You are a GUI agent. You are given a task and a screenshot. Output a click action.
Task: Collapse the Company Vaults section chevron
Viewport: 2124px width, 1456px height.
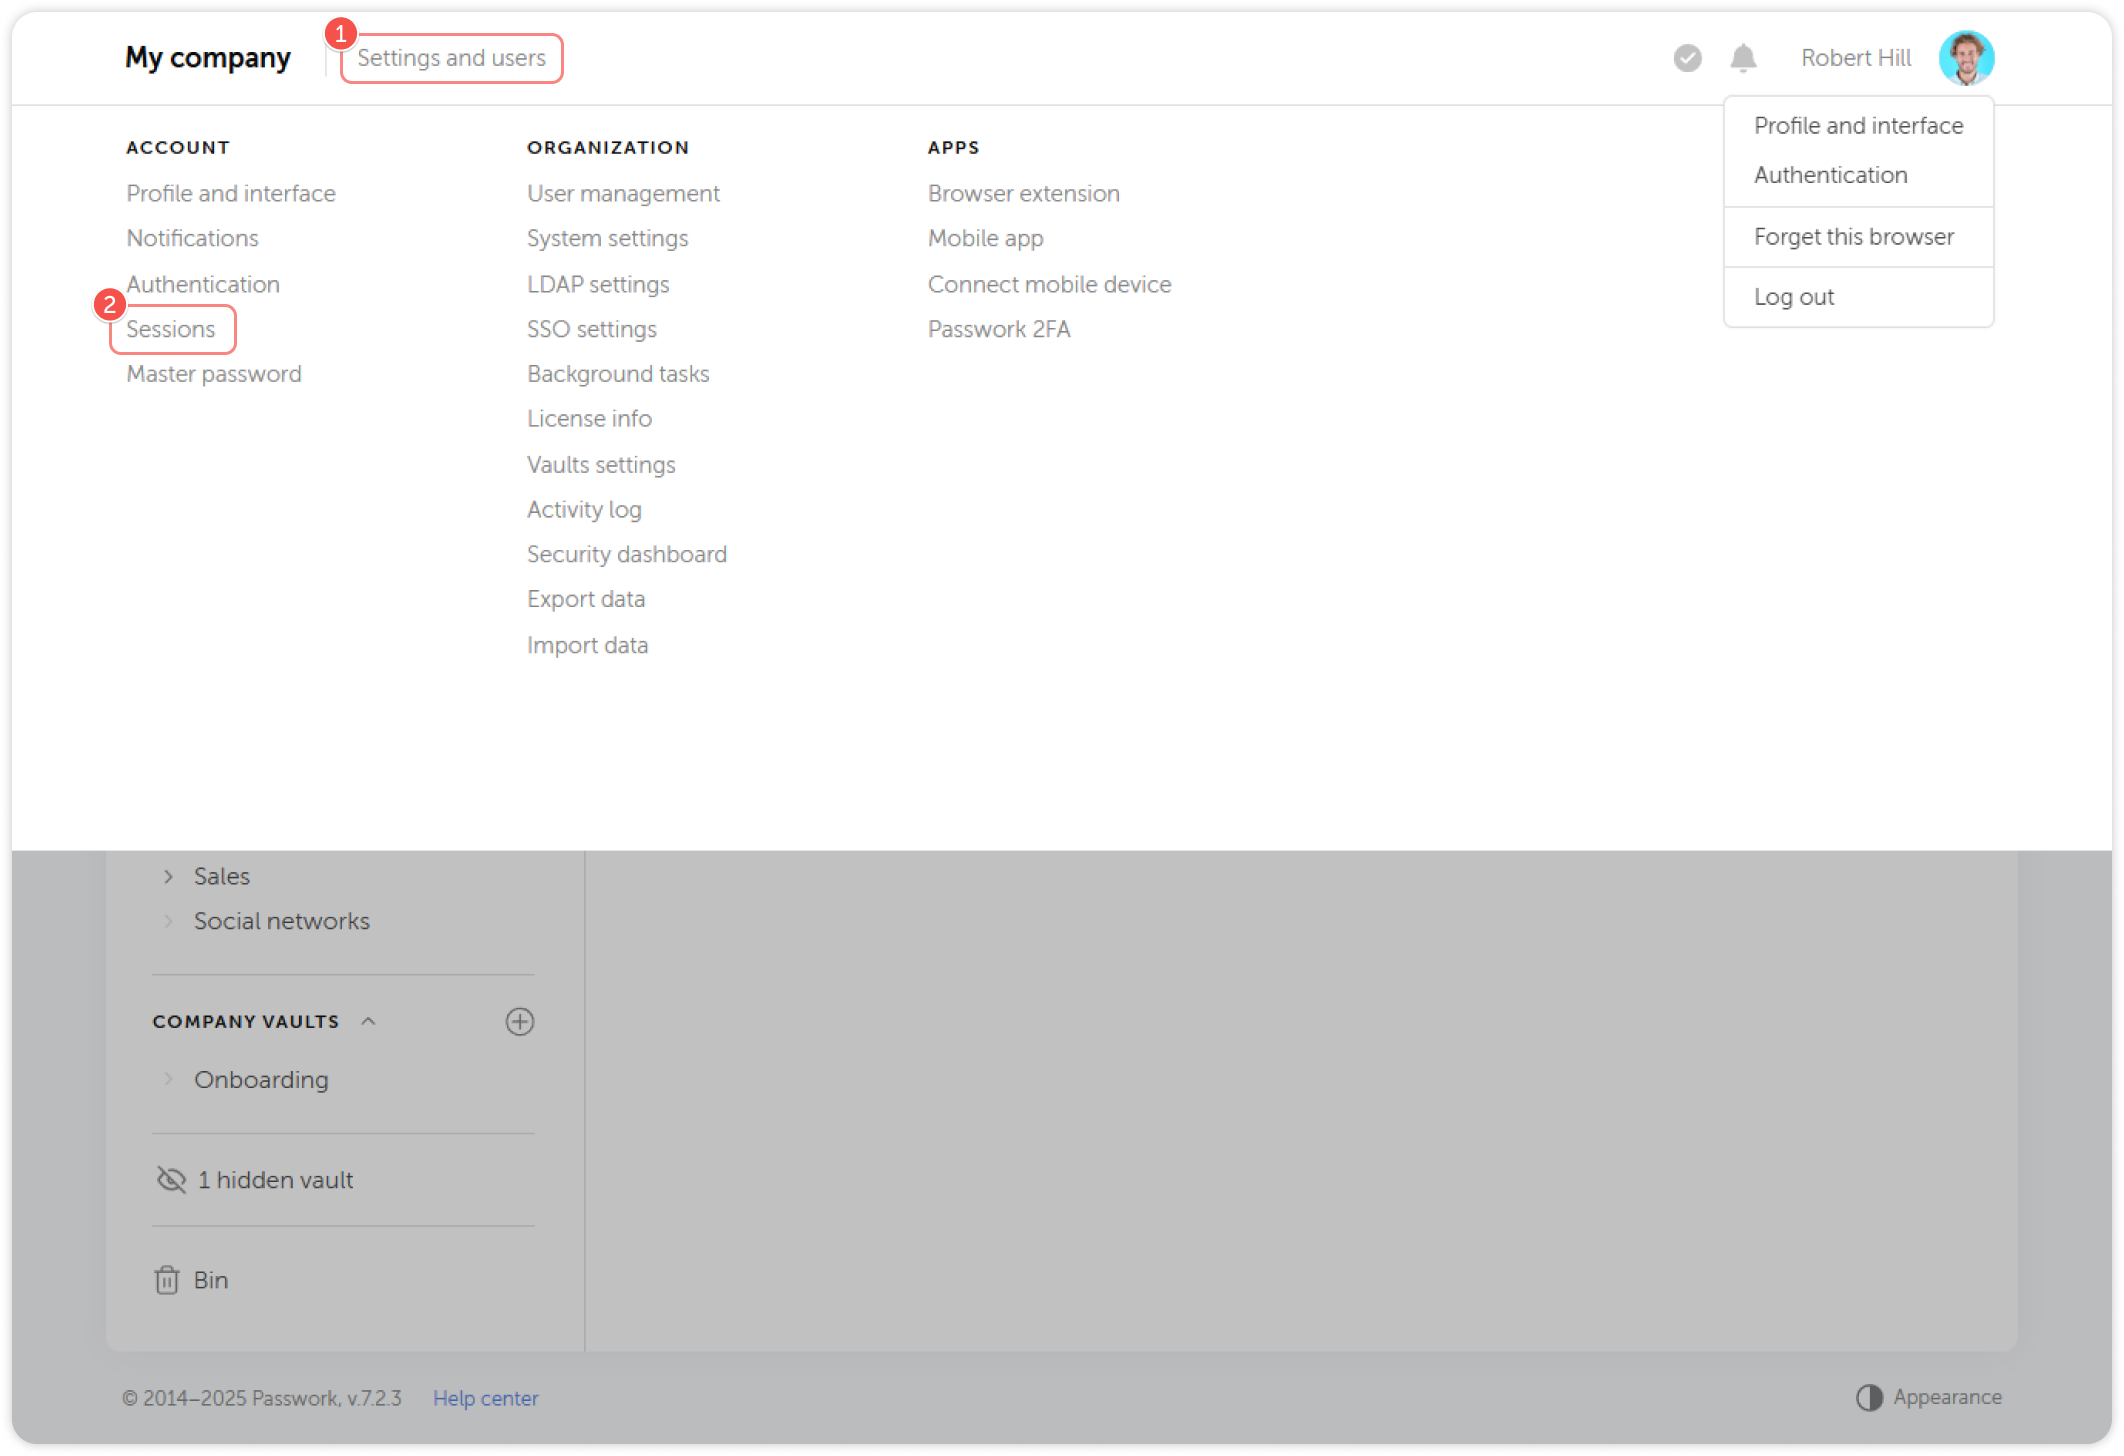368,1021
